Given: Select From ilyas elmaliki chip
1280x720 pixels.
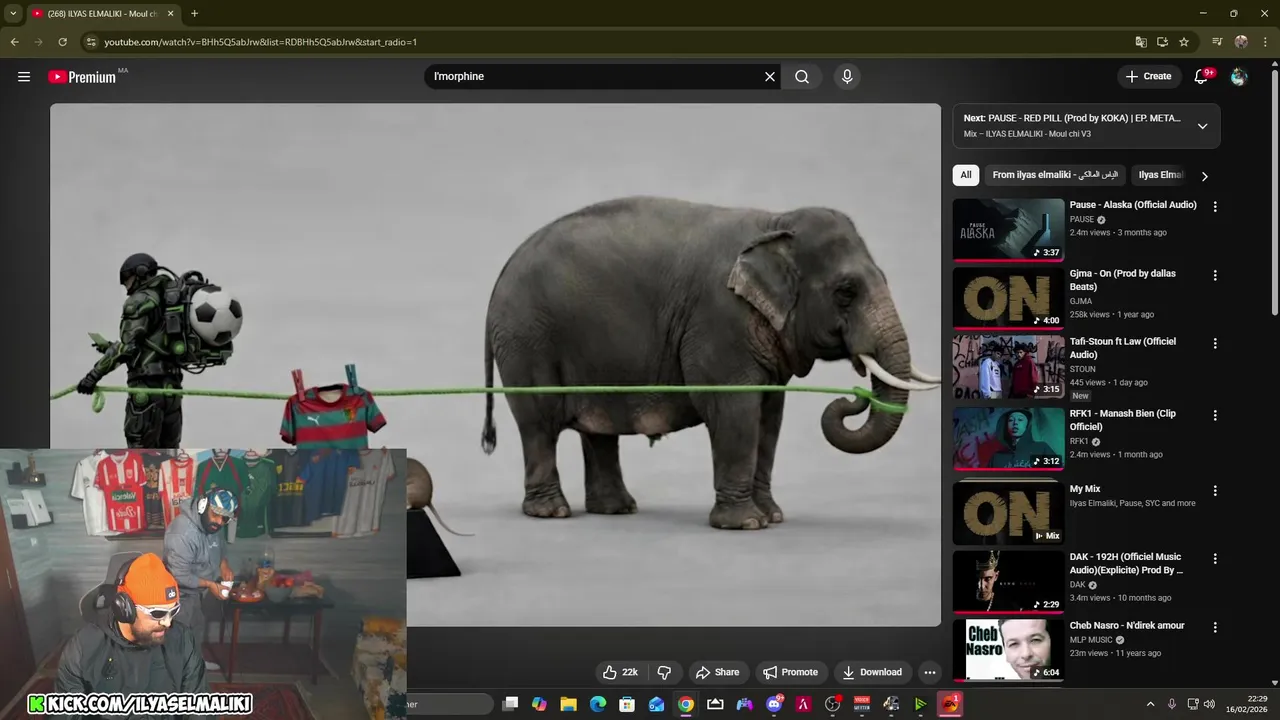Looking at the screenshot, I should click(1055, 175).
